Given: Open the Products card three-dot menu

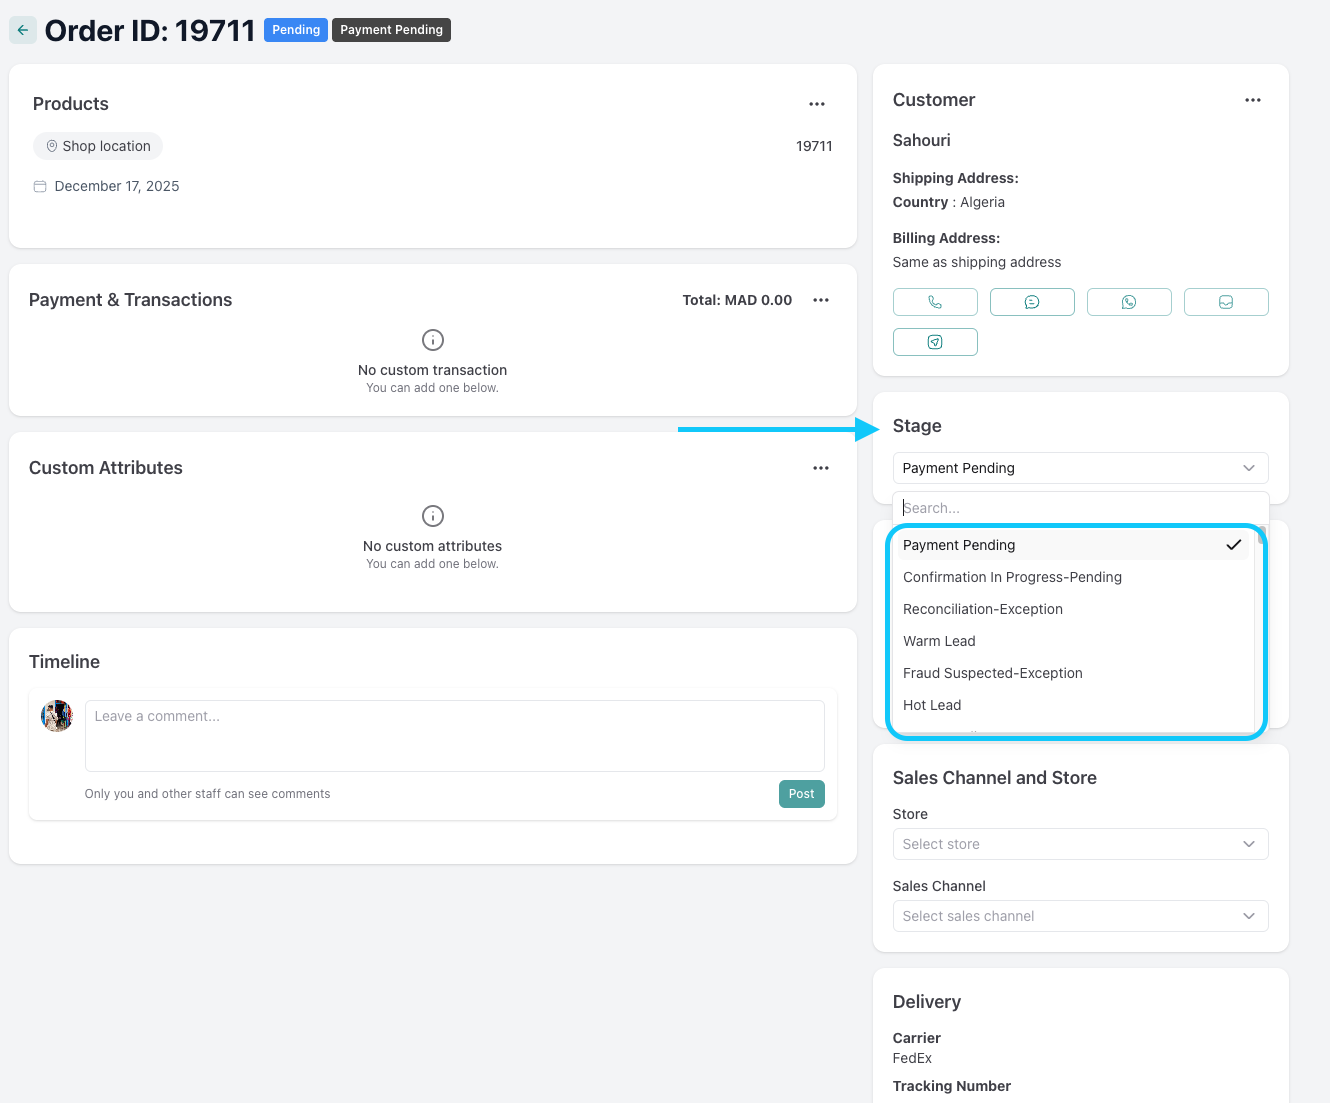Looking at the screenshot, I should point(817,104).
